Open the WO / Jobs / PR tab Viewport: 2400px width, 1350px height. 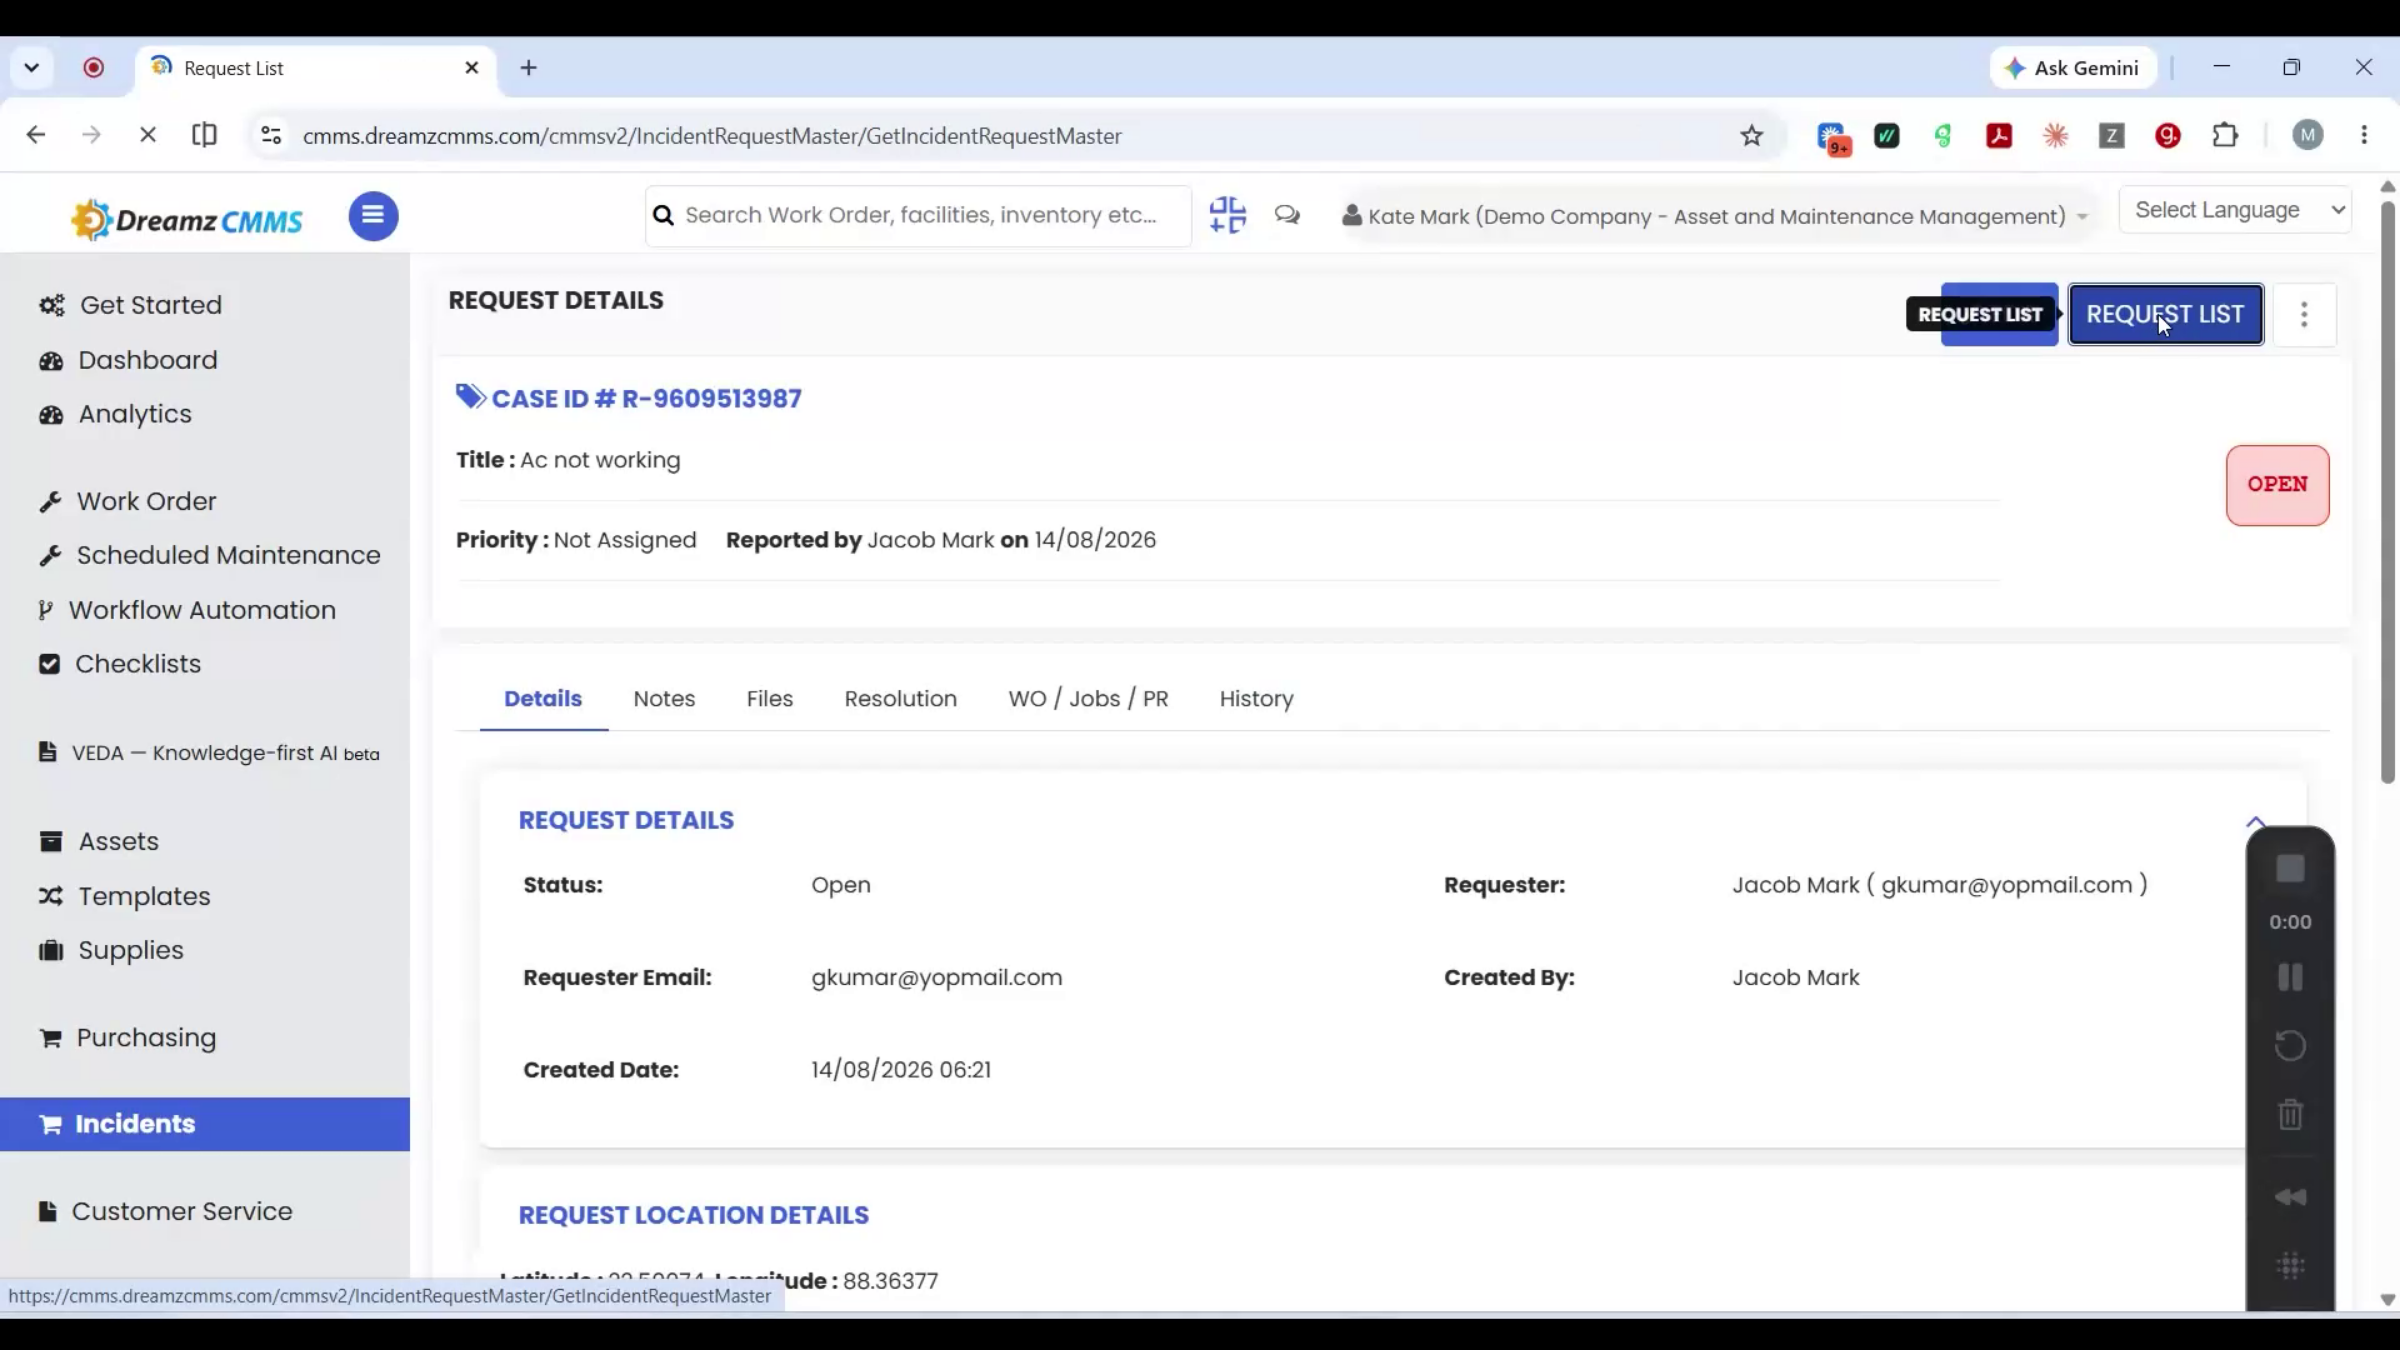1088,699
